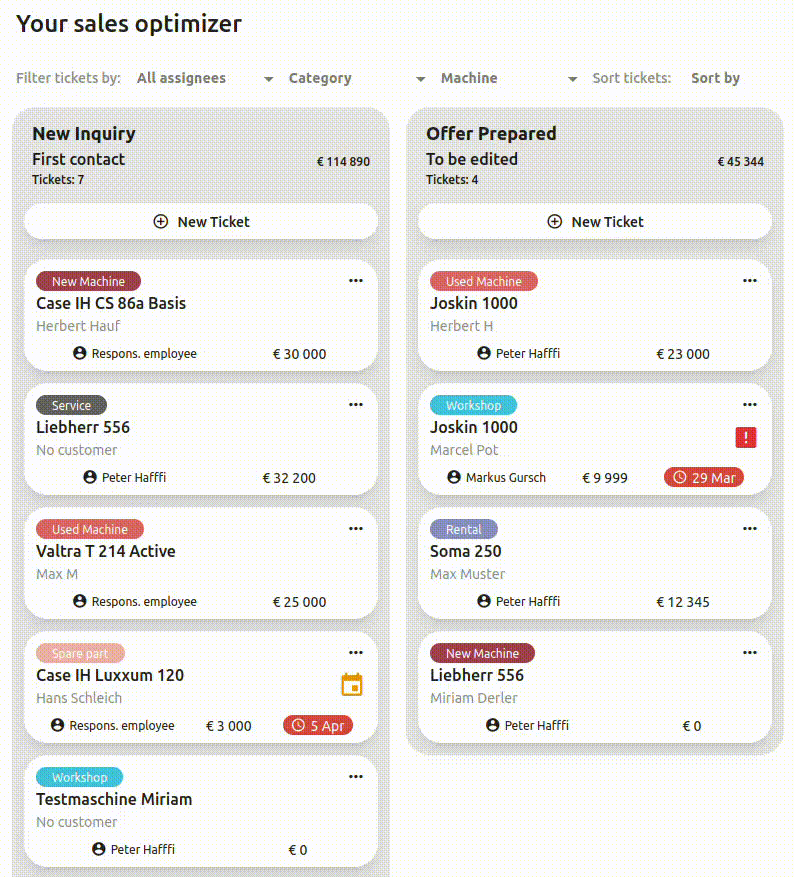This screenshot has width=794, height=877.
Task: Open the Liebherr 556 Service ticket title
Action: point(83,427)
